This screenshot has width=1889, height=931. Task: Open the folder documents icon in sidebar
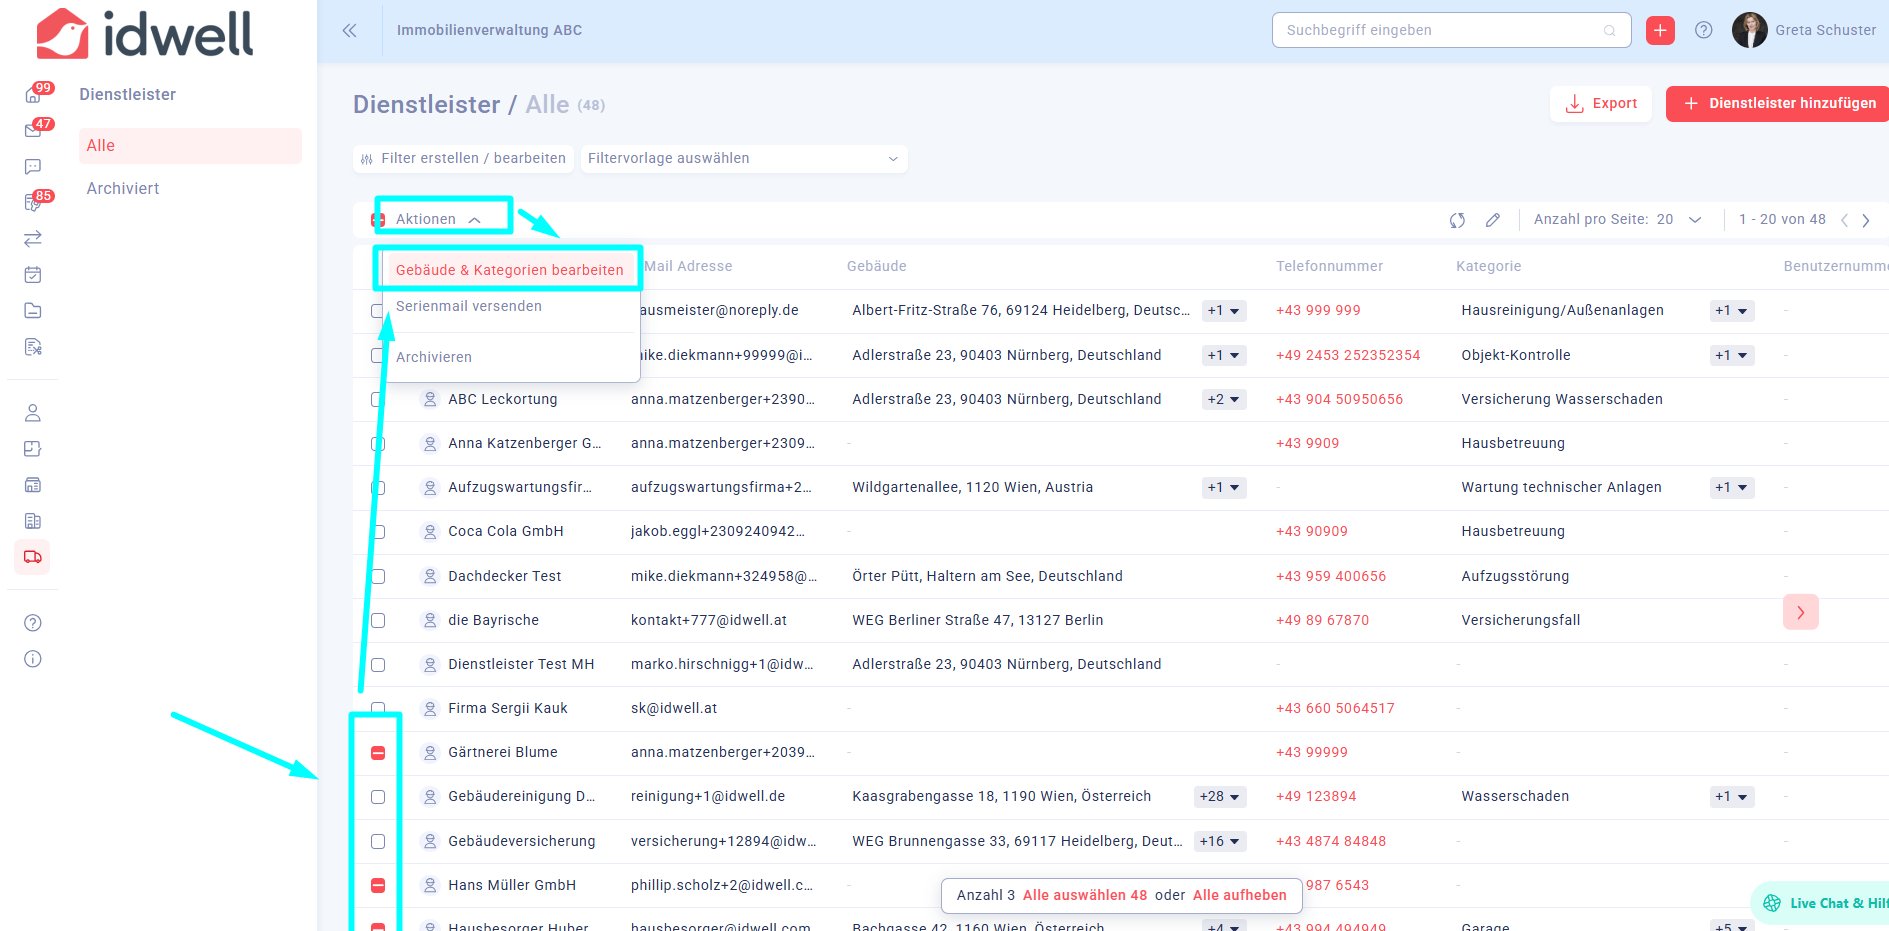coord(33,311)
